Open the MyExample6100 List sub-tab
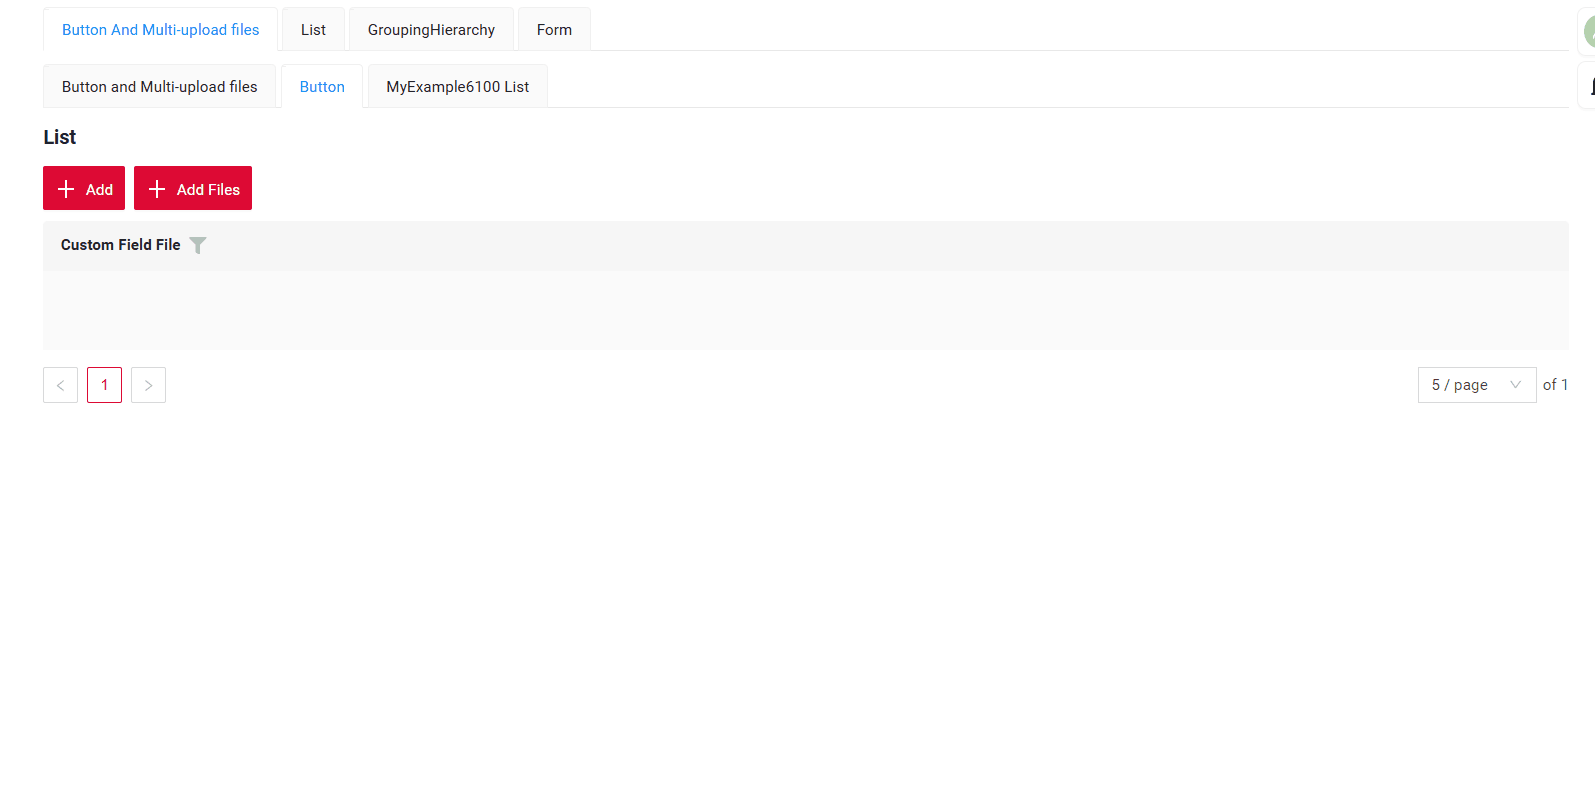This screenshot has height=785, width=1595. [457, 87]
